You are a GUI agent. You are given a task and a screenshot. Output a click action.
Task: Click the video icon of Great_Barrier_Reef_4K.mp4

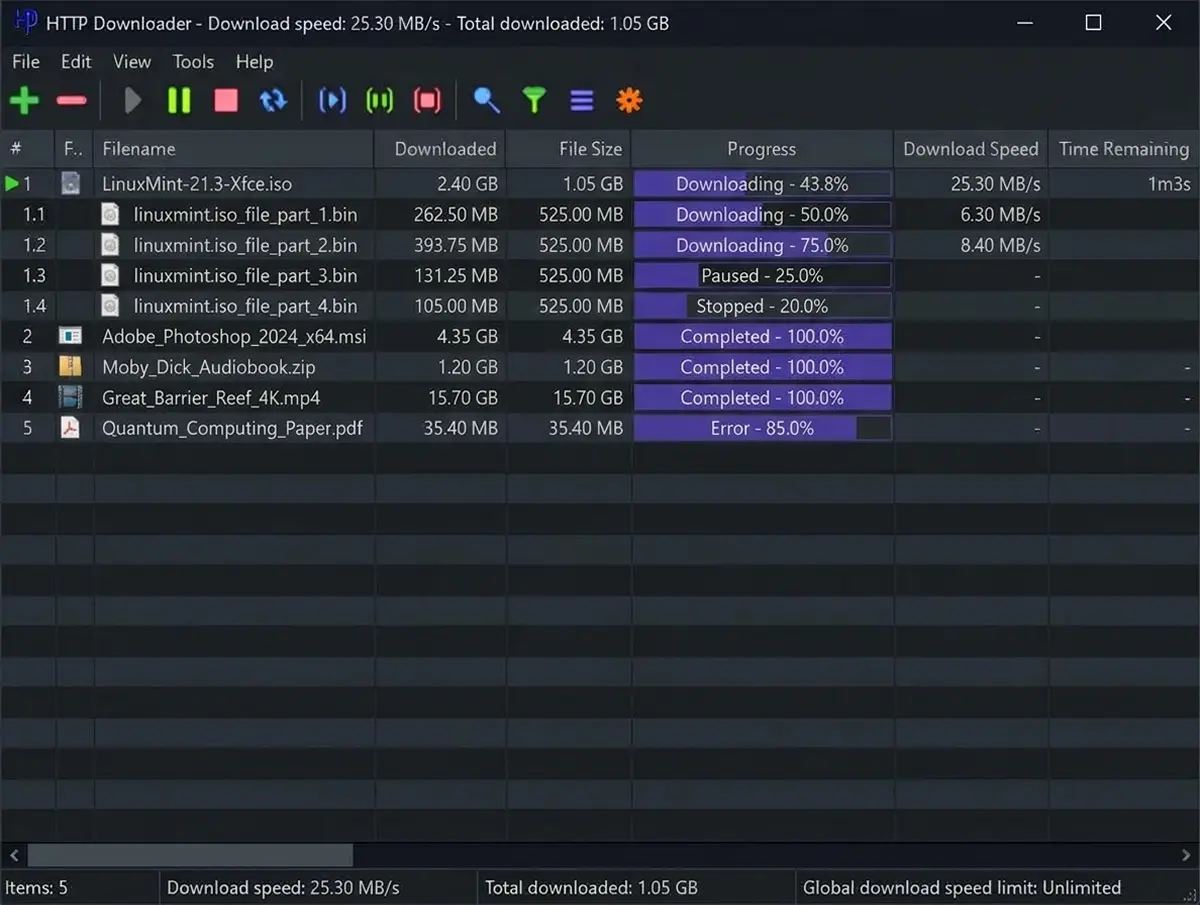pyautogui.click(x=70, y=398)
